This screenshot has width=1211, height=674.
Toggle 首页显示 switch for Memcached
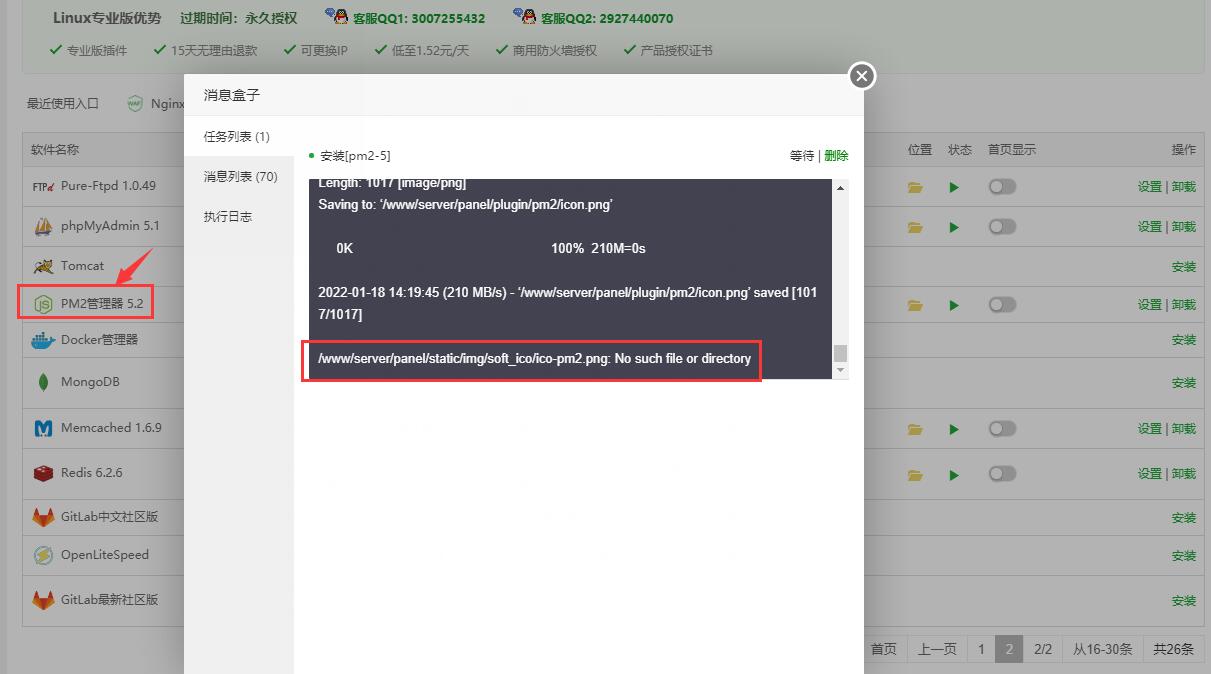1002,428
